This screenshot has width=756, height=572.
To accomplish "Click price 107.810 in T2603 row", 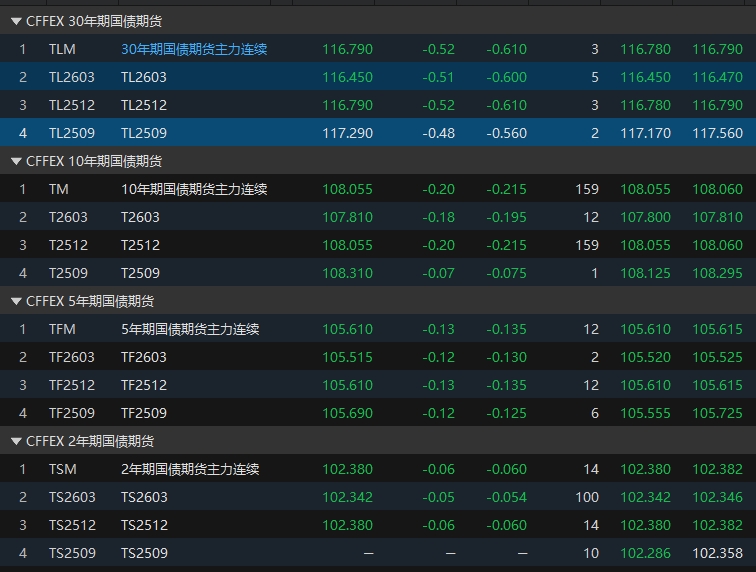I will click(347, 217).
